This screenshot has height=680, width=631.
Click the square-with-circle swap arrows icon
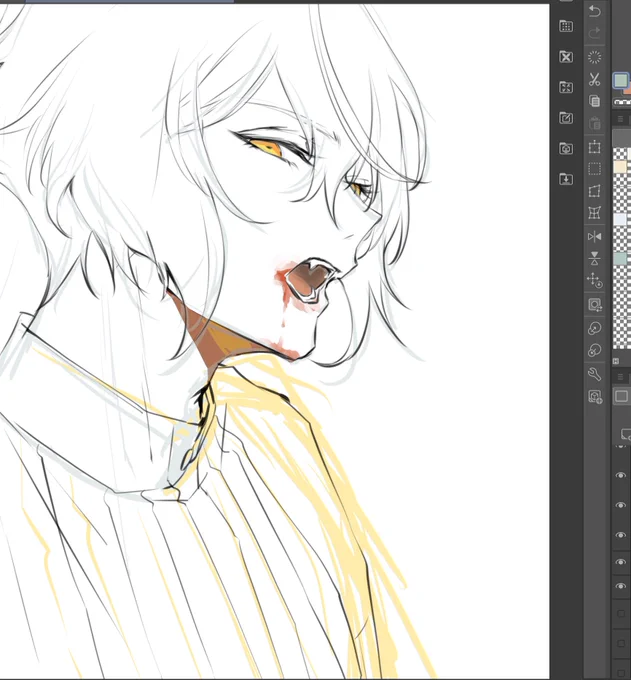[595, 305]
